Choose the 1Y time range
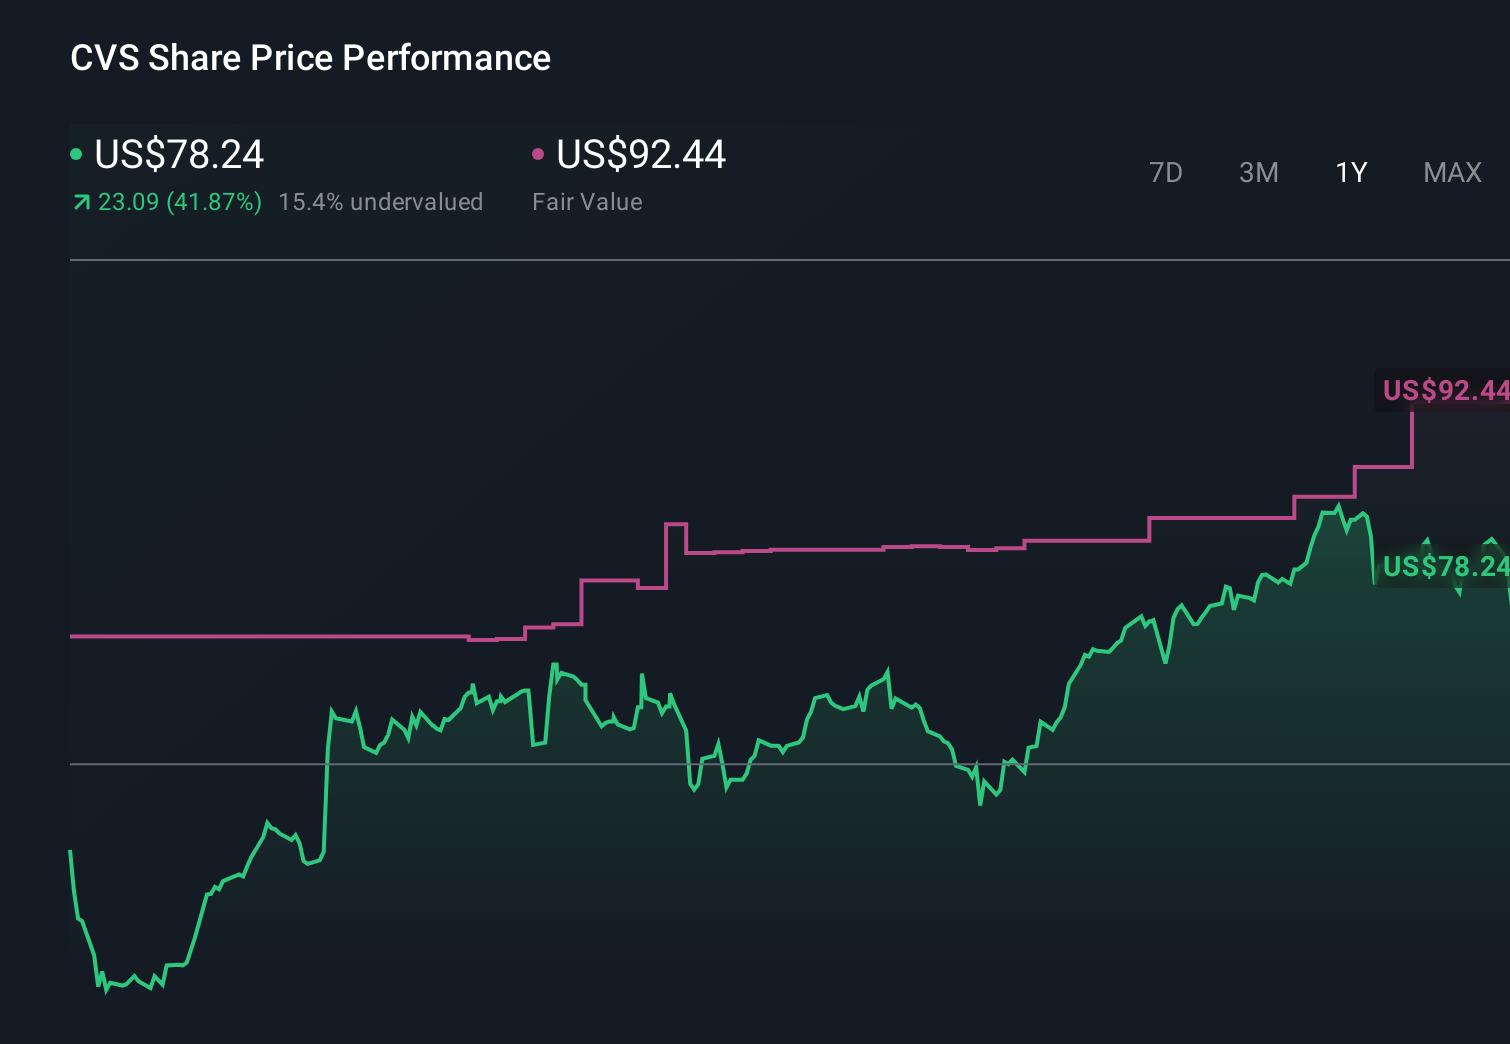Screen dimensions: 1510x1044 click(1351, 173)
